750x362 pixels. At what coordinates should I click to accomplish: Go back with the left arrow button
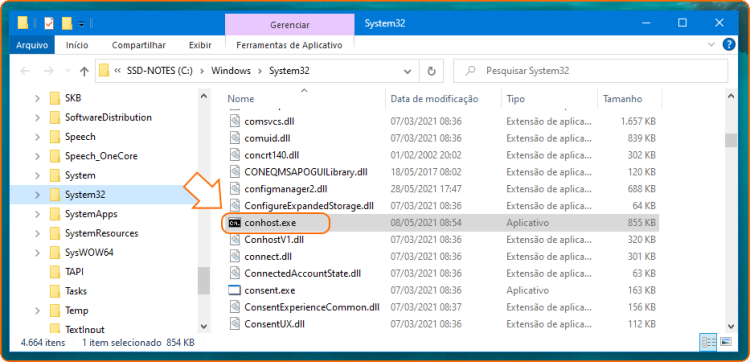[x=25, y=71]
